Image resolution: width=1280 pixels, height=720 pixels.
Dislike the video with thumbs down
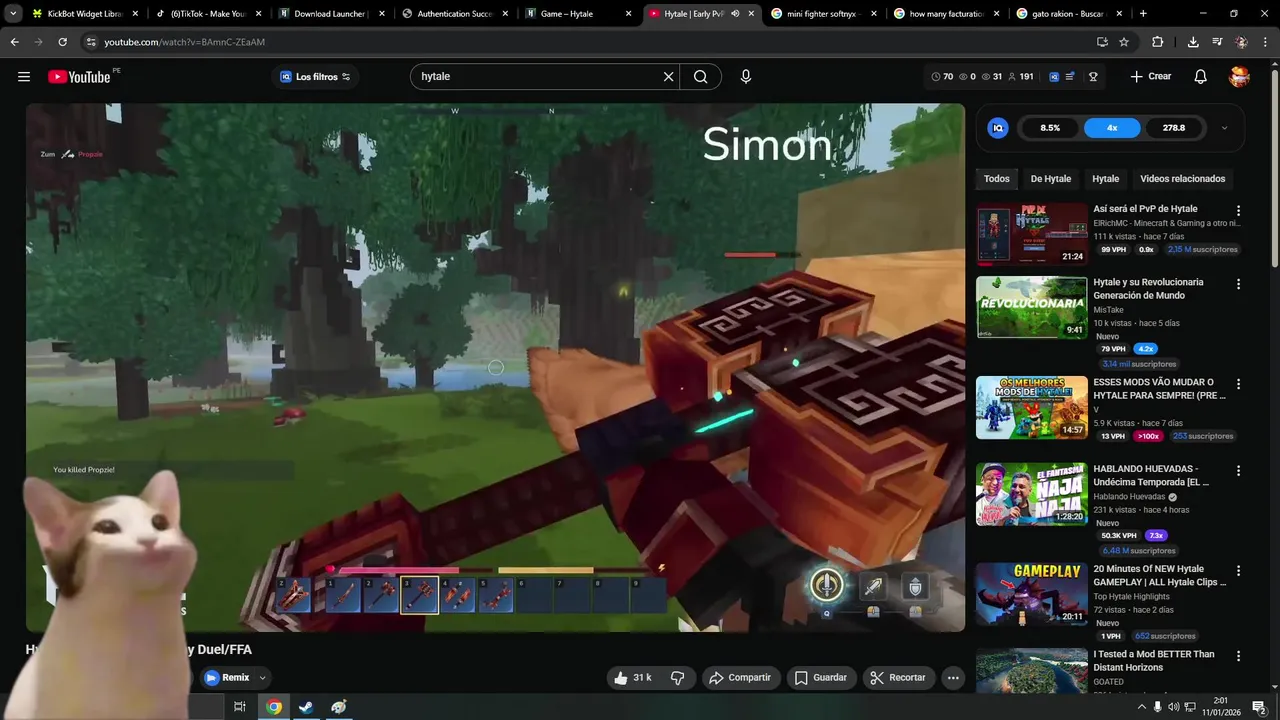click(x=677, y=678)
